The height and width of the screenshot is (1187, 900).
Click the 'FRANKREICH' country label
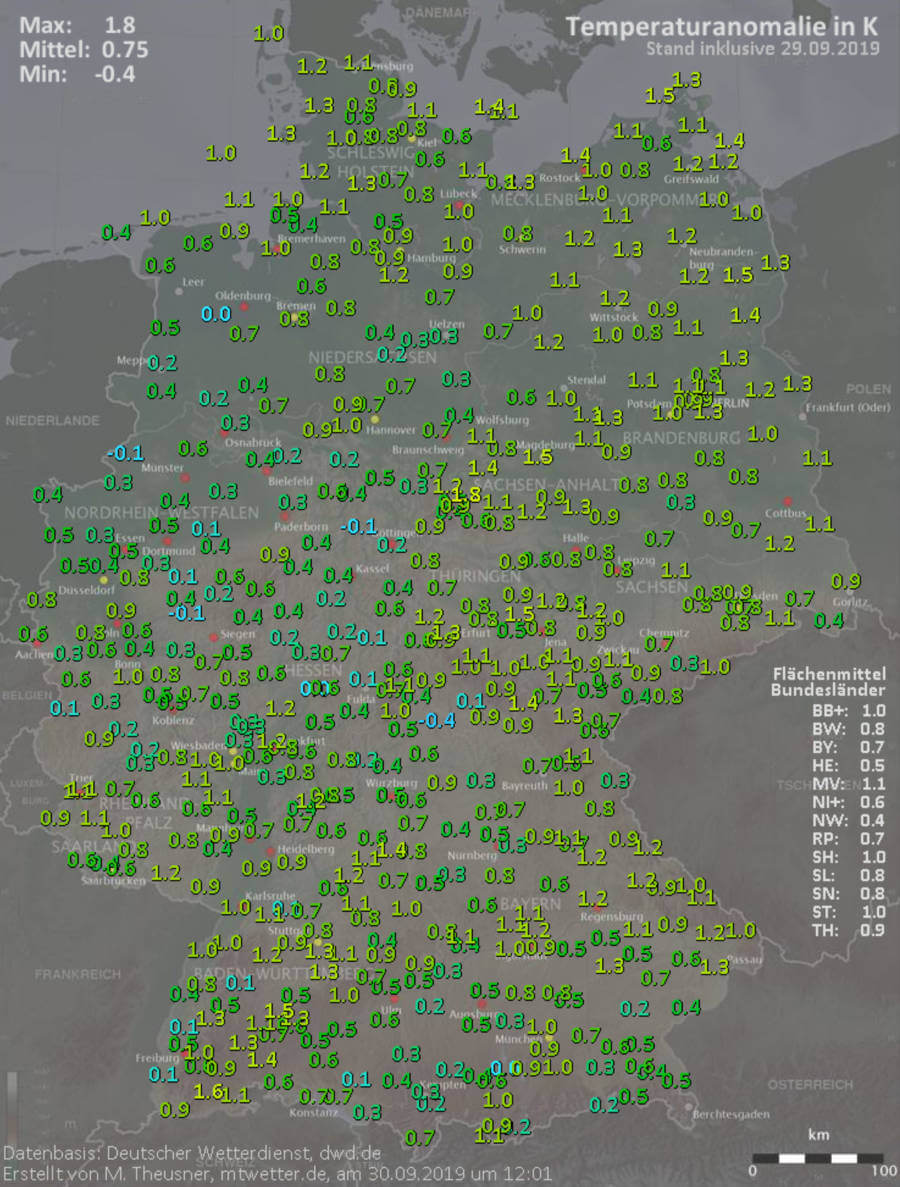[77, 974]
